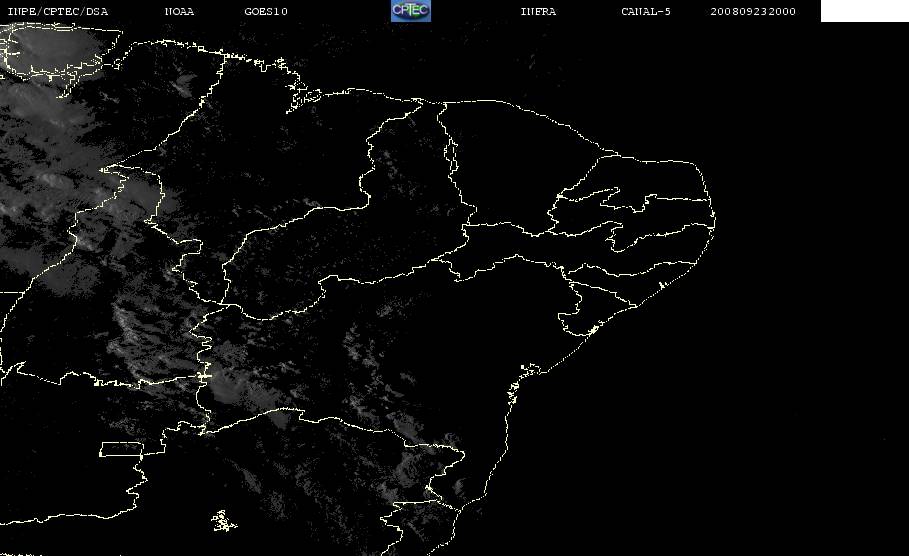Click the easternmost tip of the coastline

coord(714,220)
